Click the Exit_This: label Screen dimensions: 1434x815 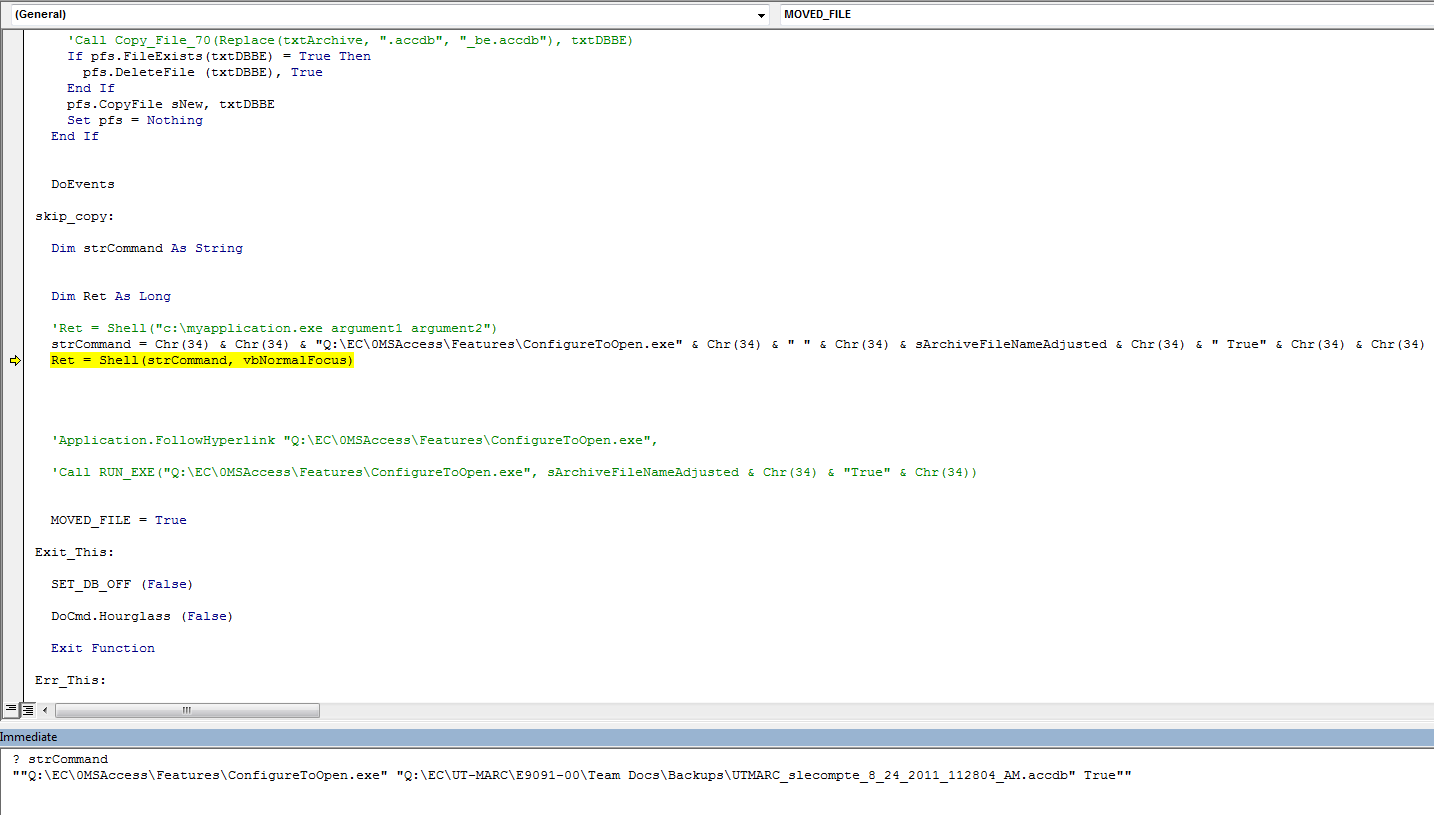pos(75,552)
